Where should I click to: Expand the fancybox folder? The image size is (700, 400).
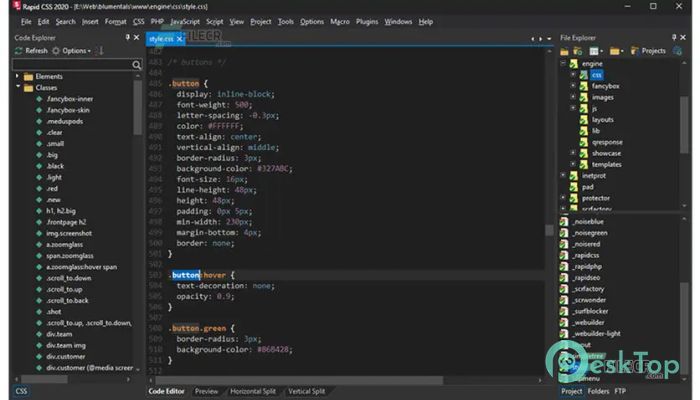(573, 86)
